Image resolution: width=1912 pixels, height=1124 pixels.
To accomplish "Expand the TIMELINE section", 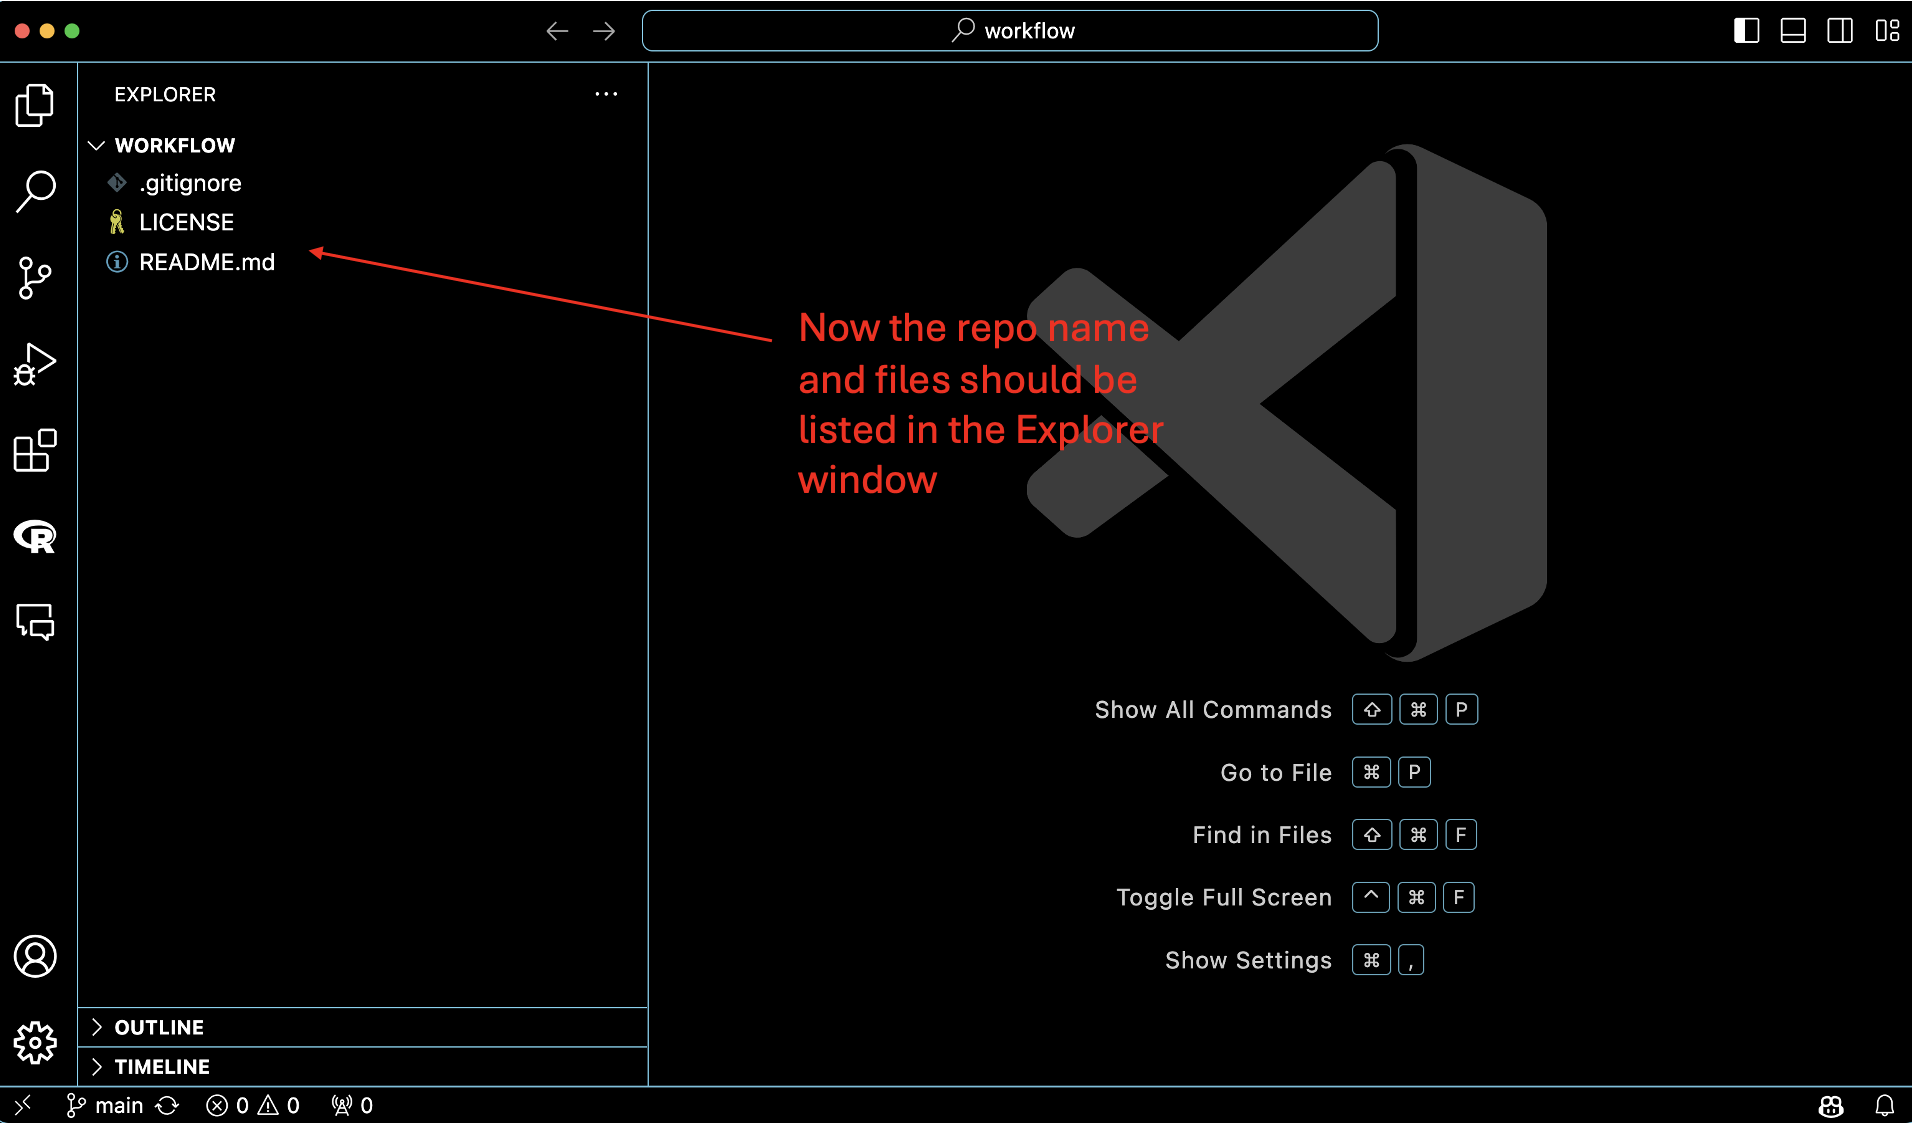I will pos(363,1067).
